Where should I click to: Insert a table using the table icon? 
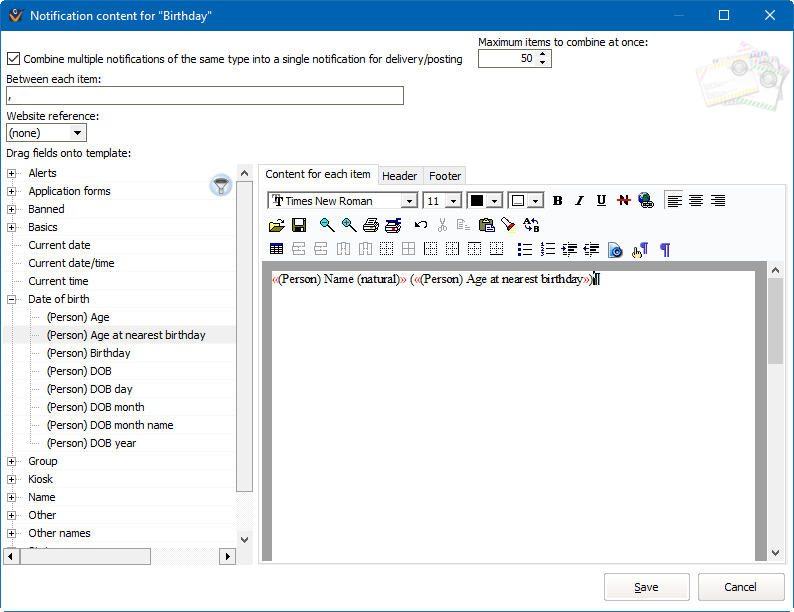coord(277,249)
